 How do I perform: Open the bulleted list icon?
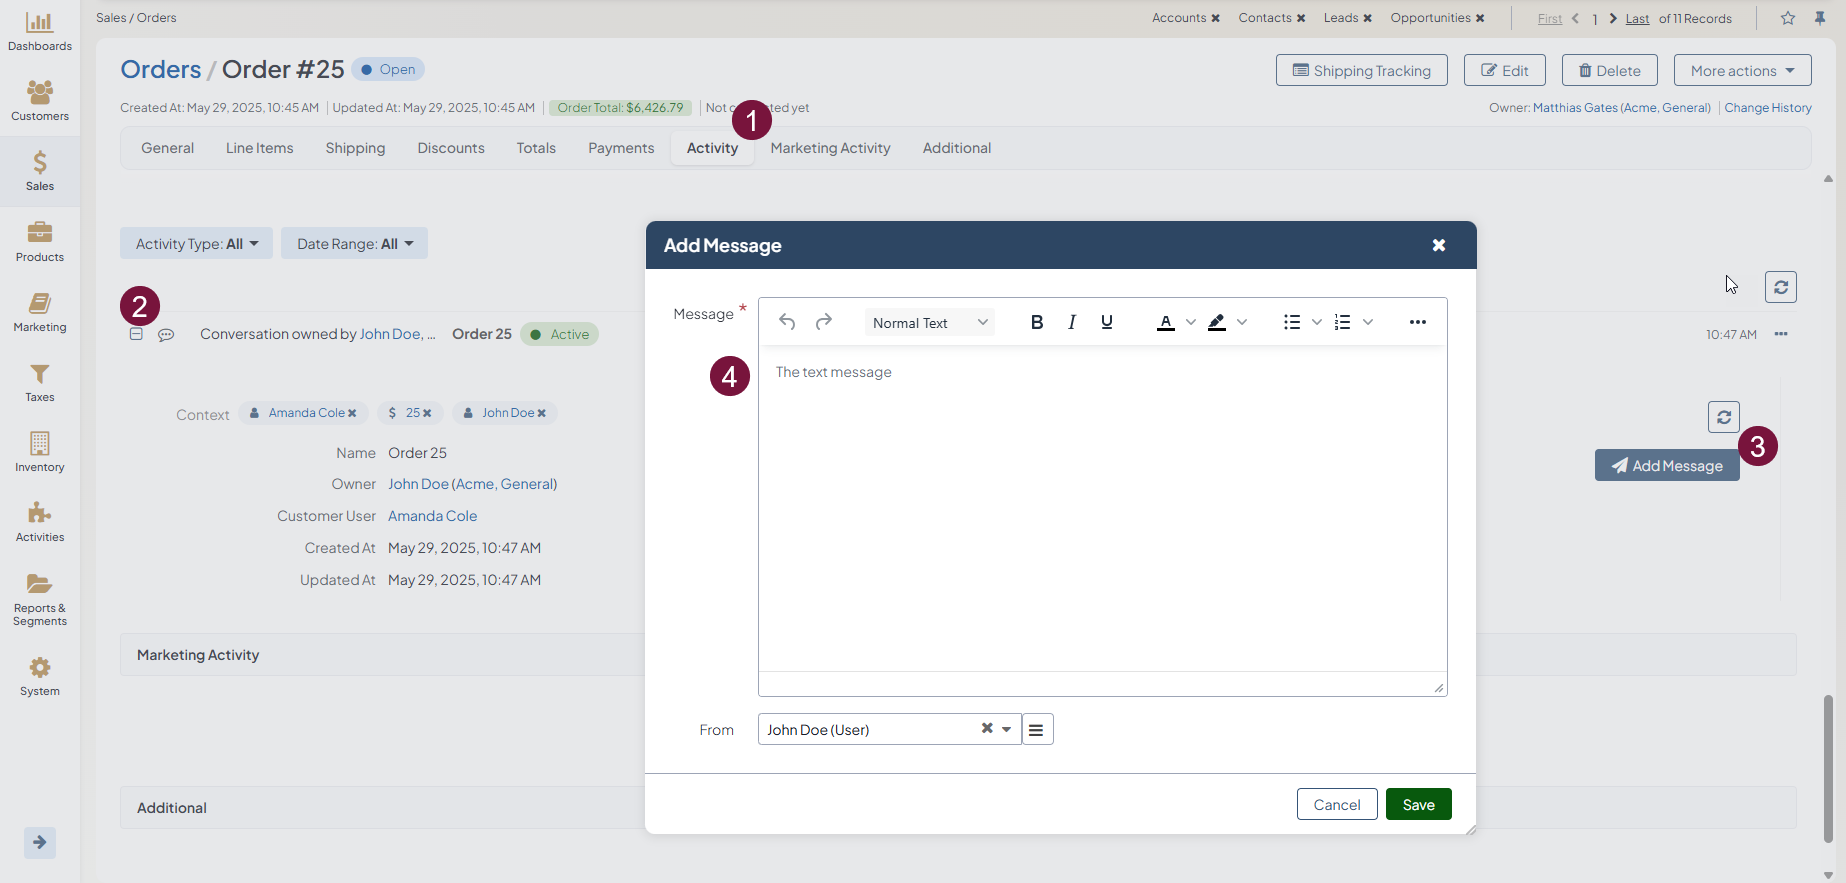1292,322
